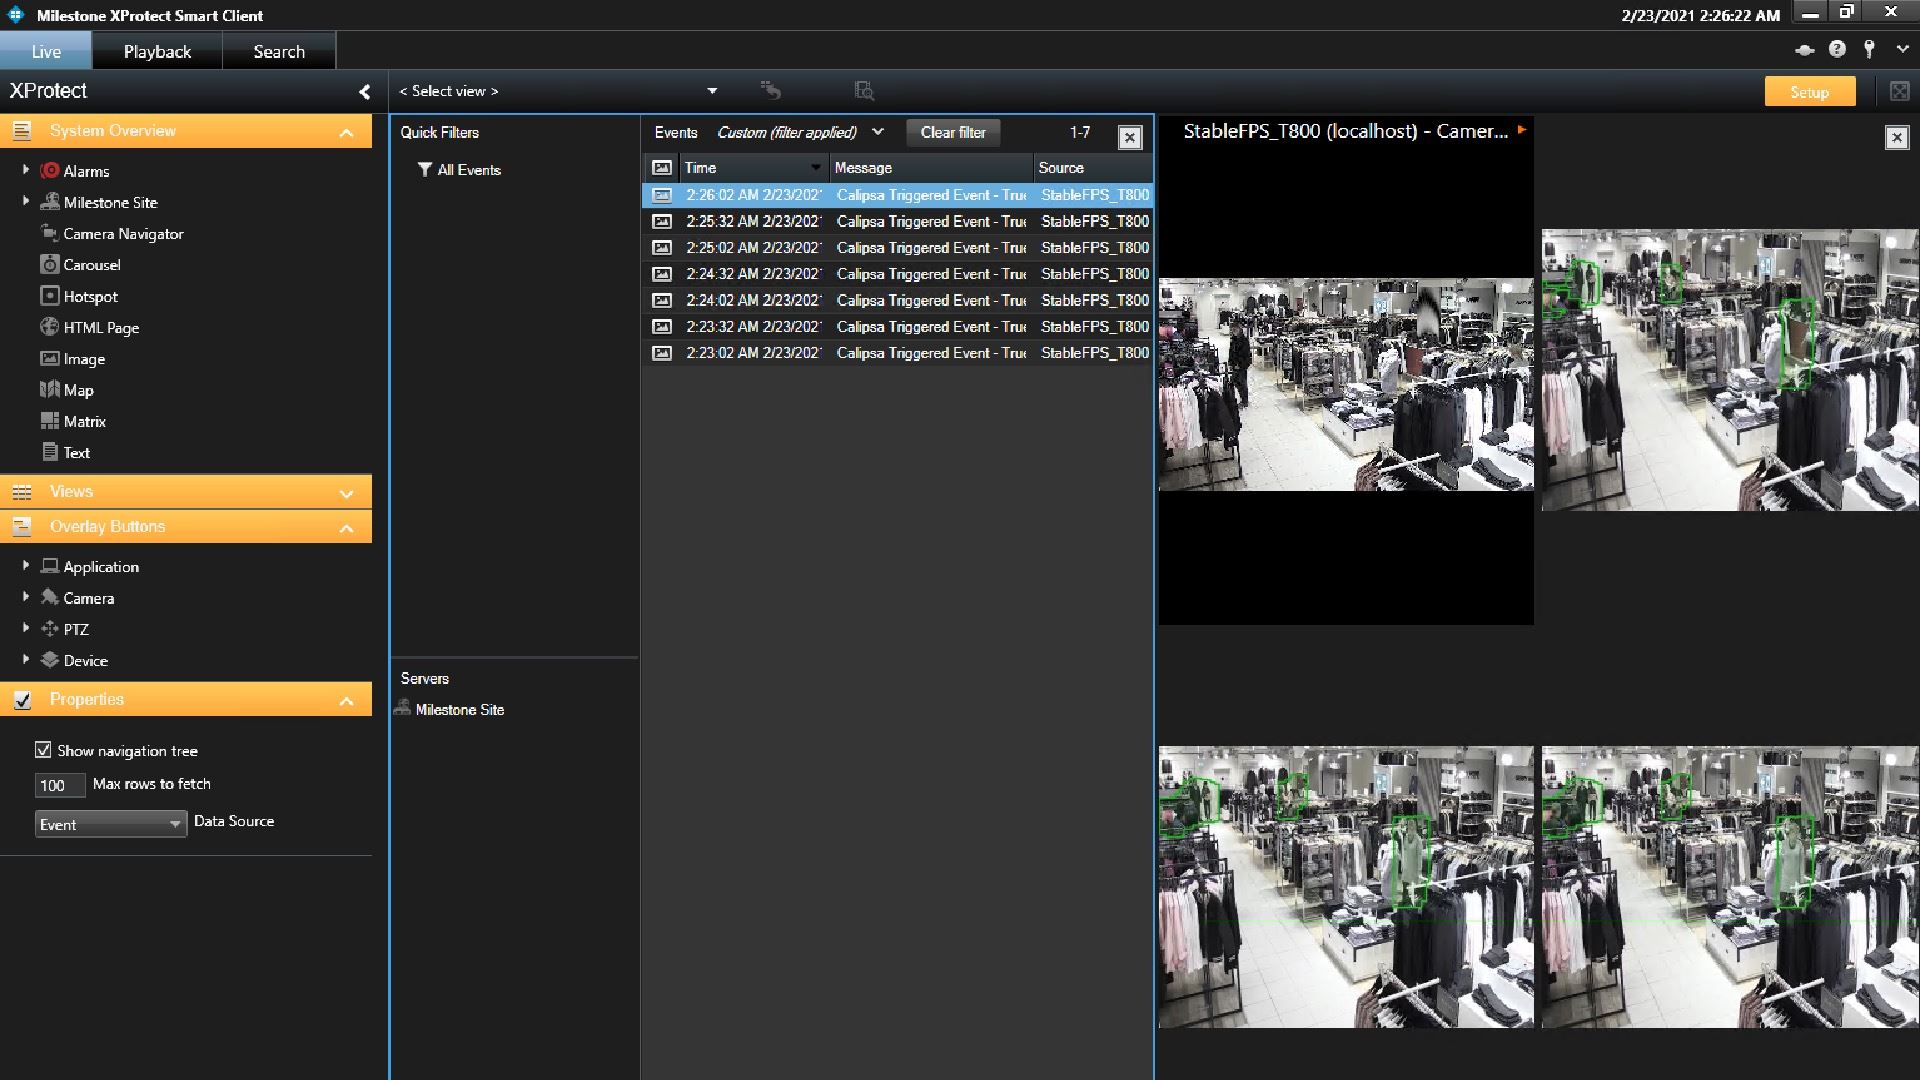Open the top-right camera thumbnail with green boxes

point(1730,370)
